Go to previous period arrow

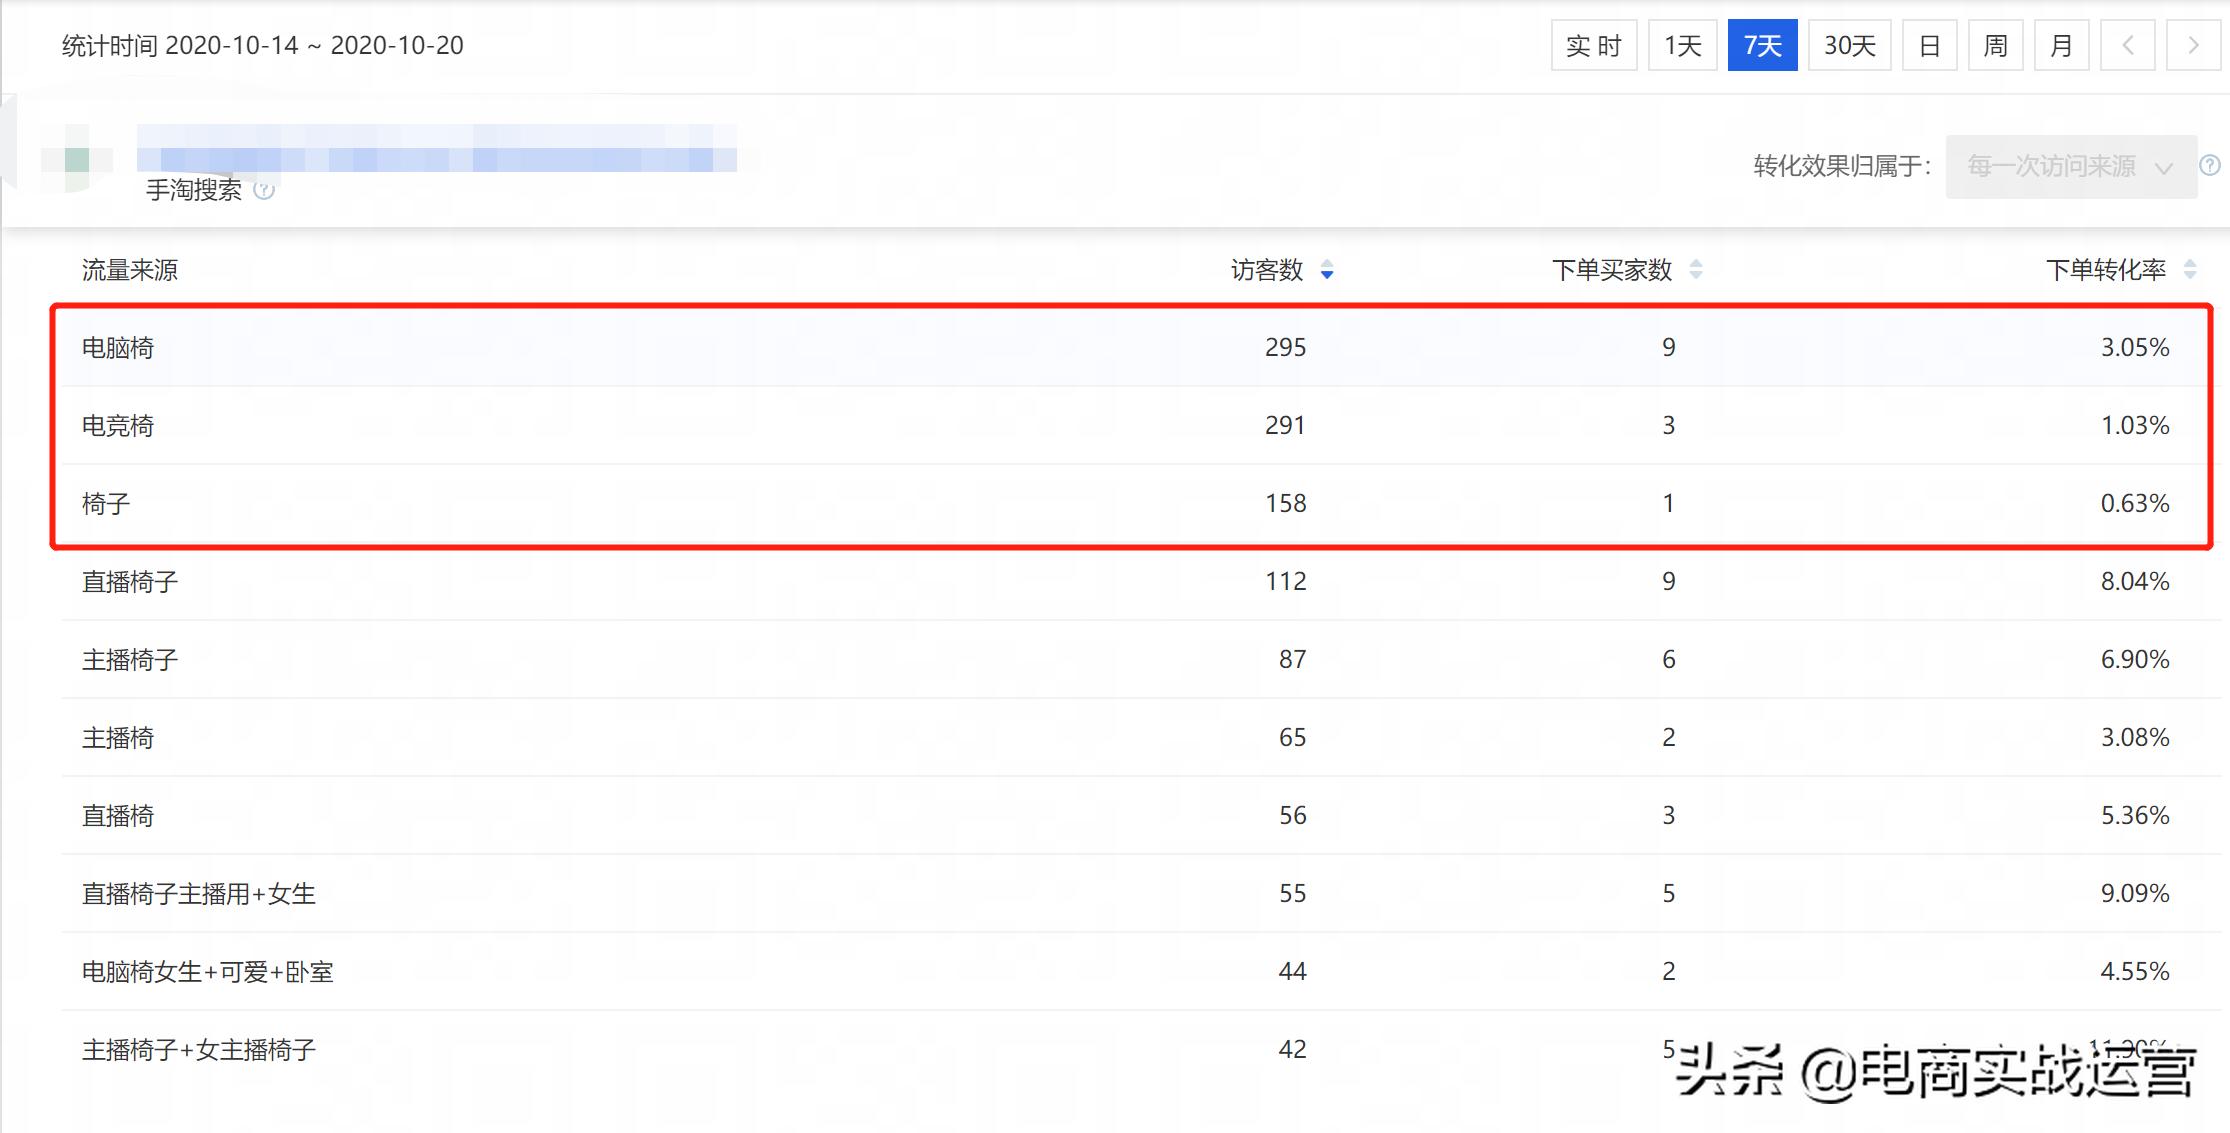2127,45
